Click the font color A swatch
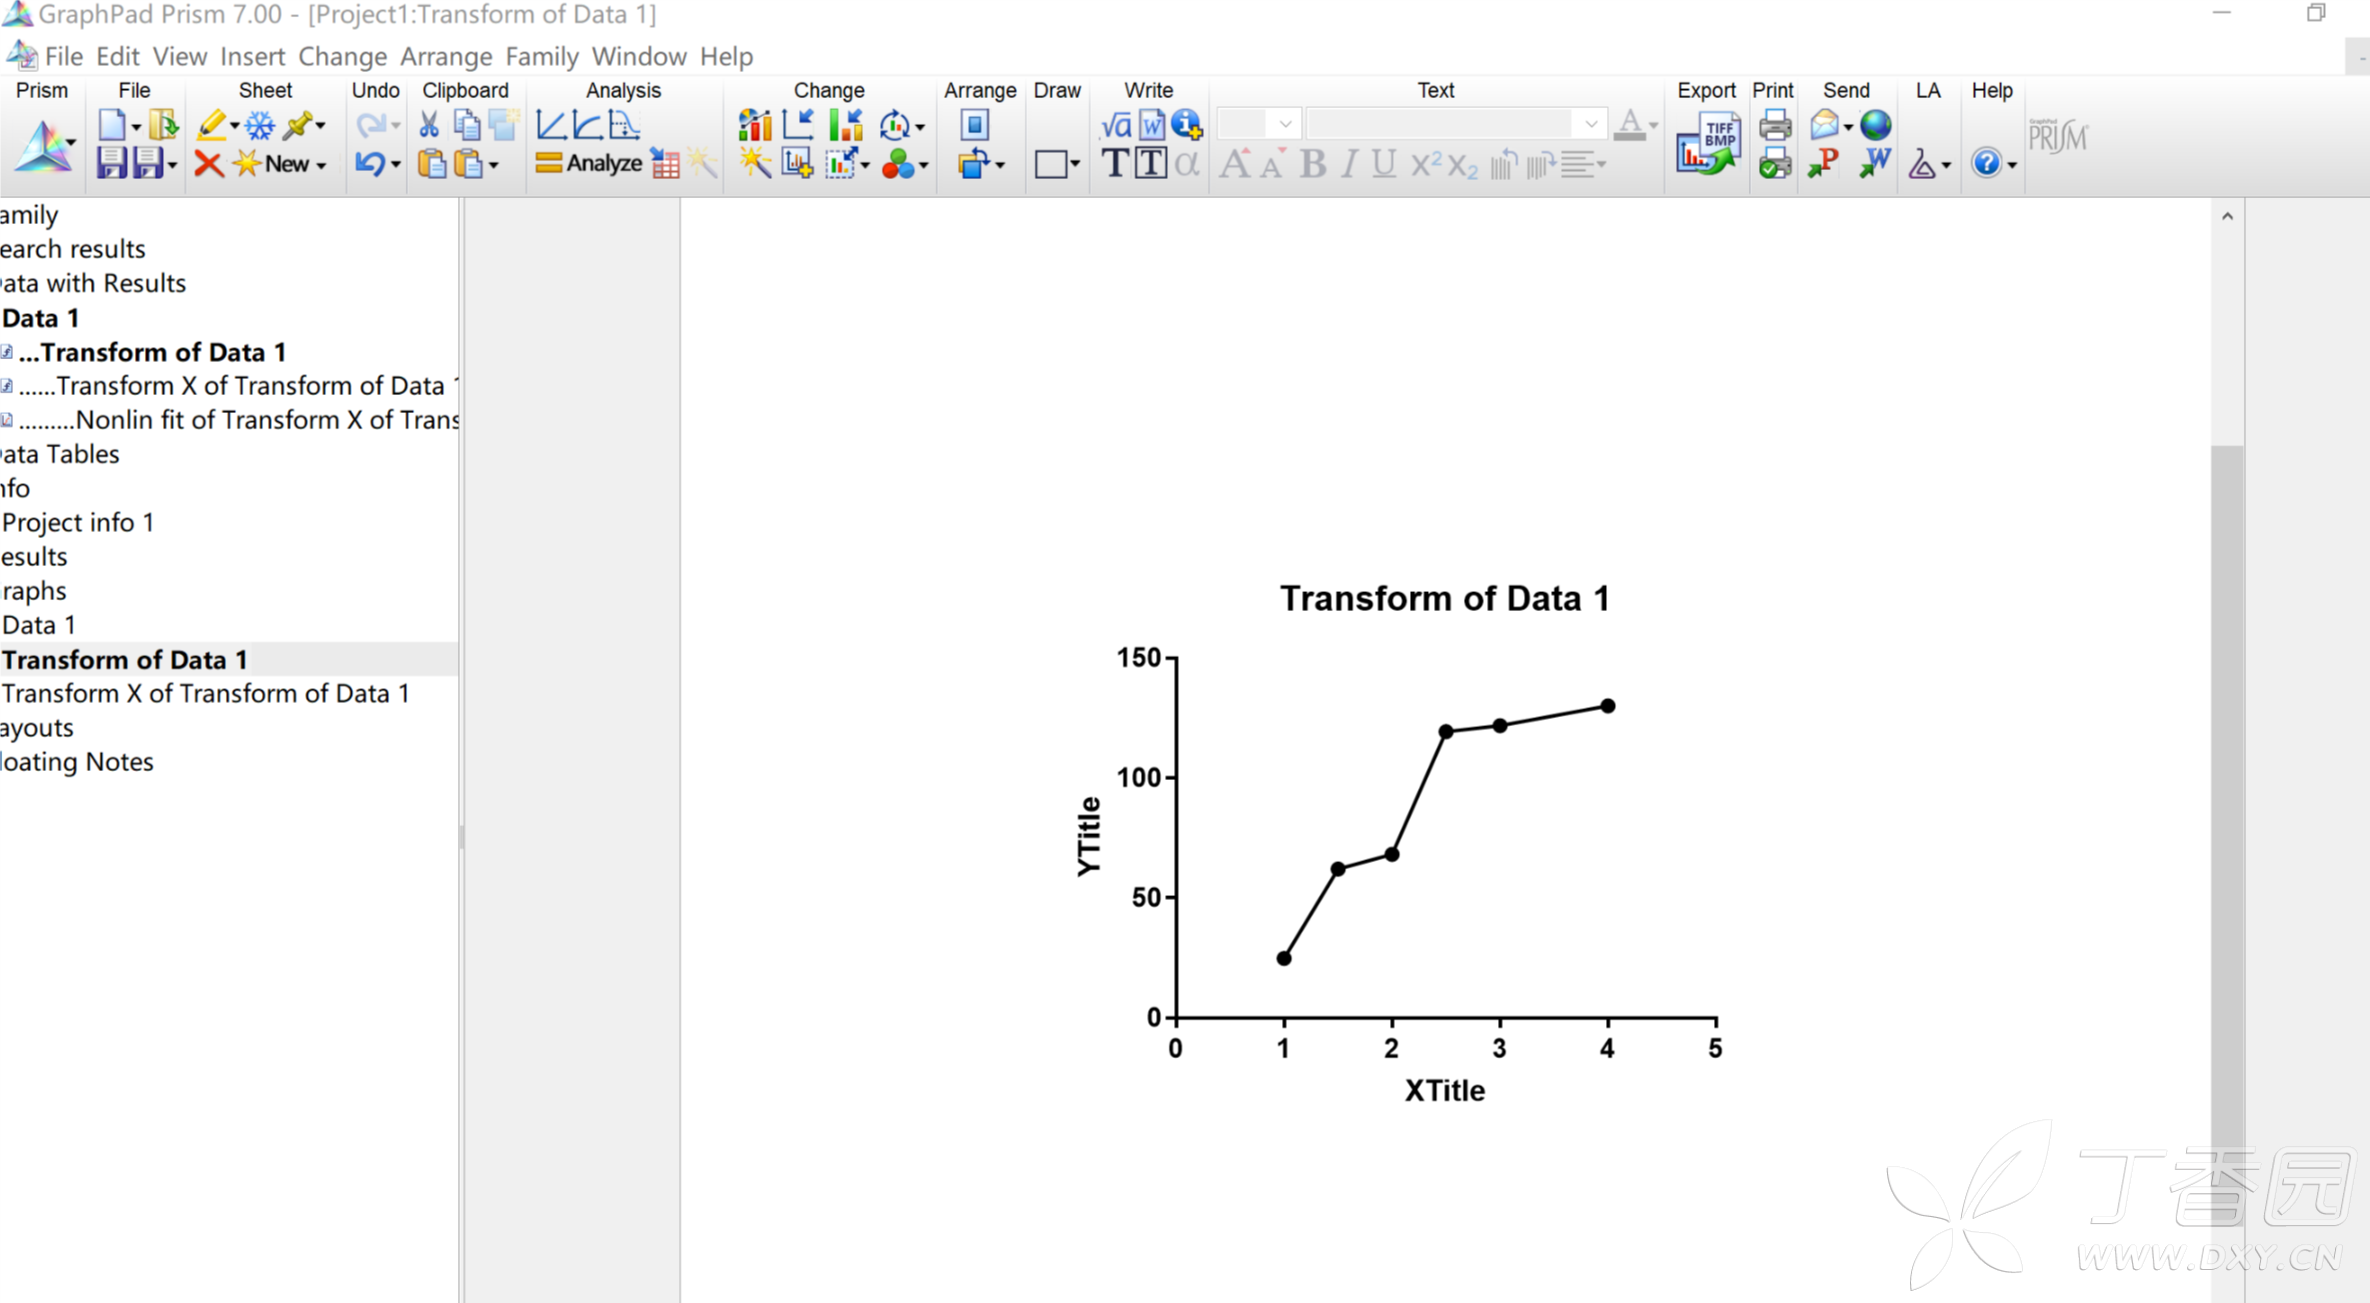 tap(1630, 125)
